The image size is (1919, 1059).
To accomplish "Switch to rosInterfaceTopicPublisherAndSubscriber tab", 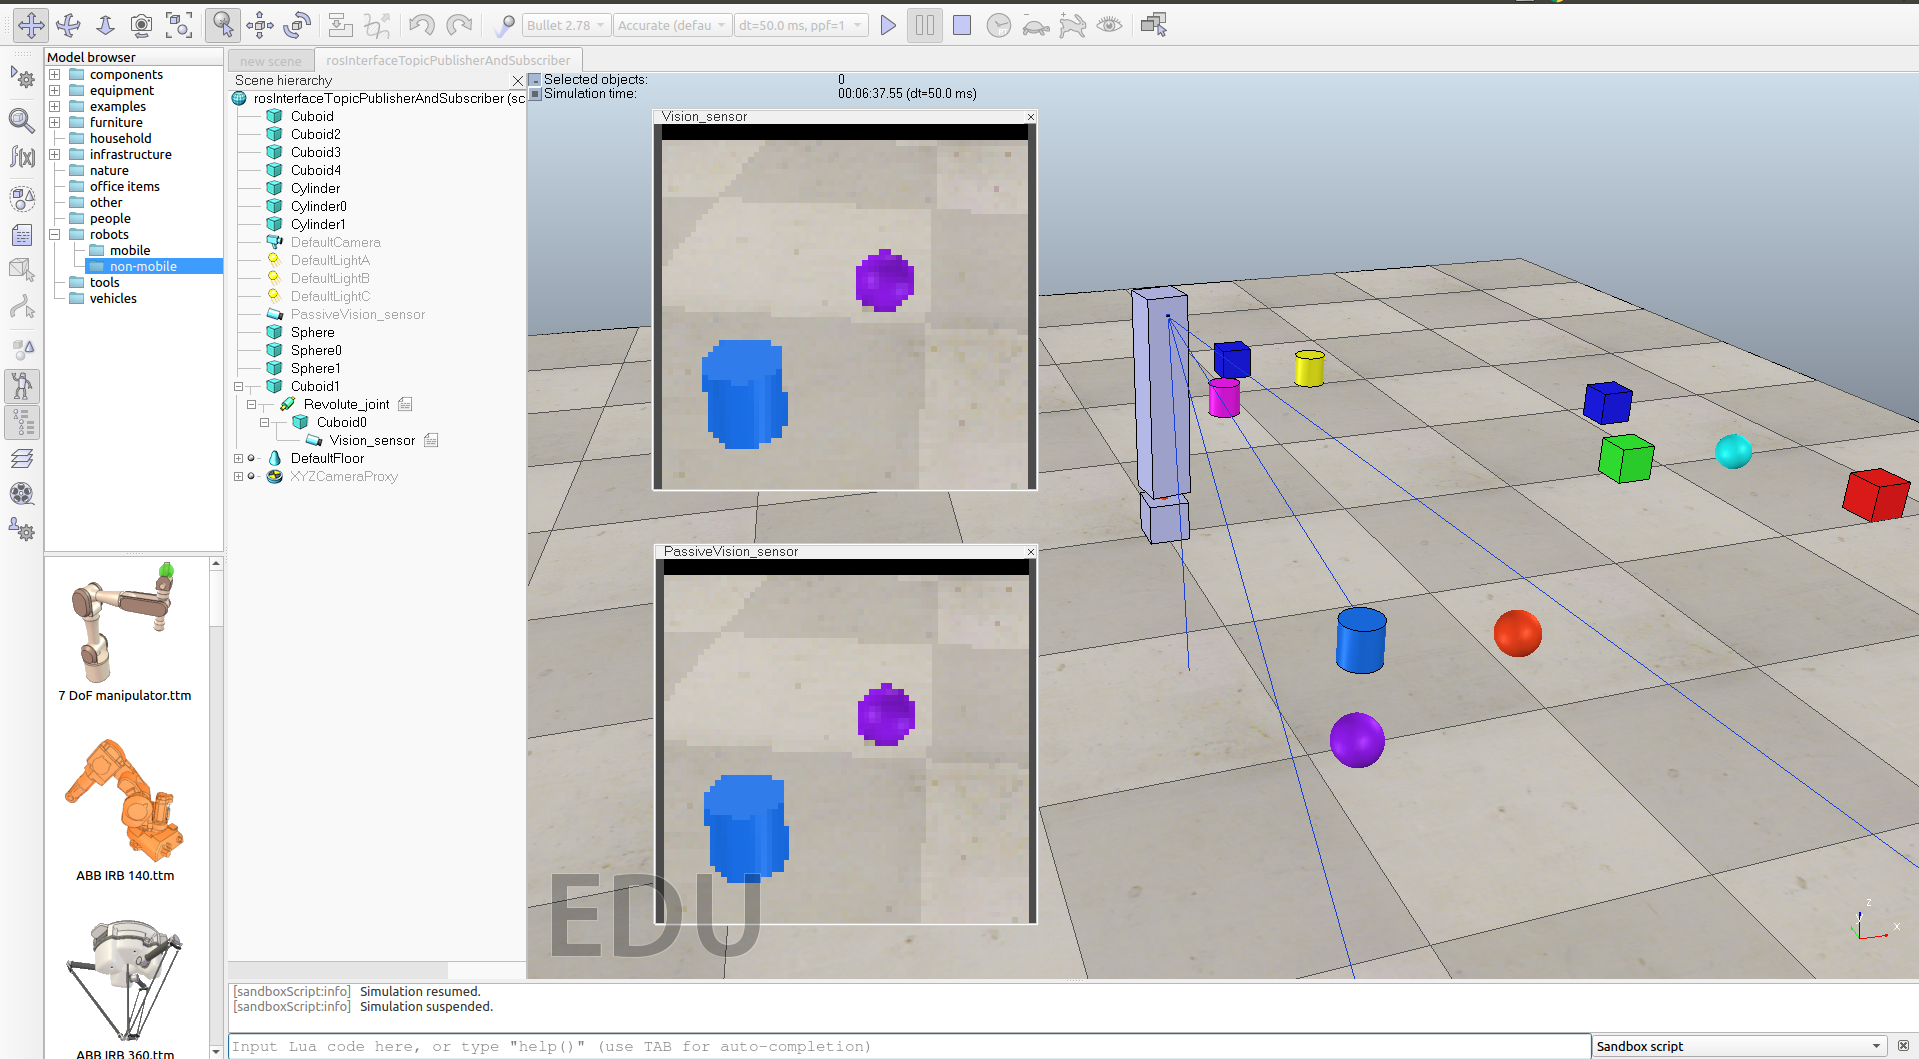I will tap(448, 60).
